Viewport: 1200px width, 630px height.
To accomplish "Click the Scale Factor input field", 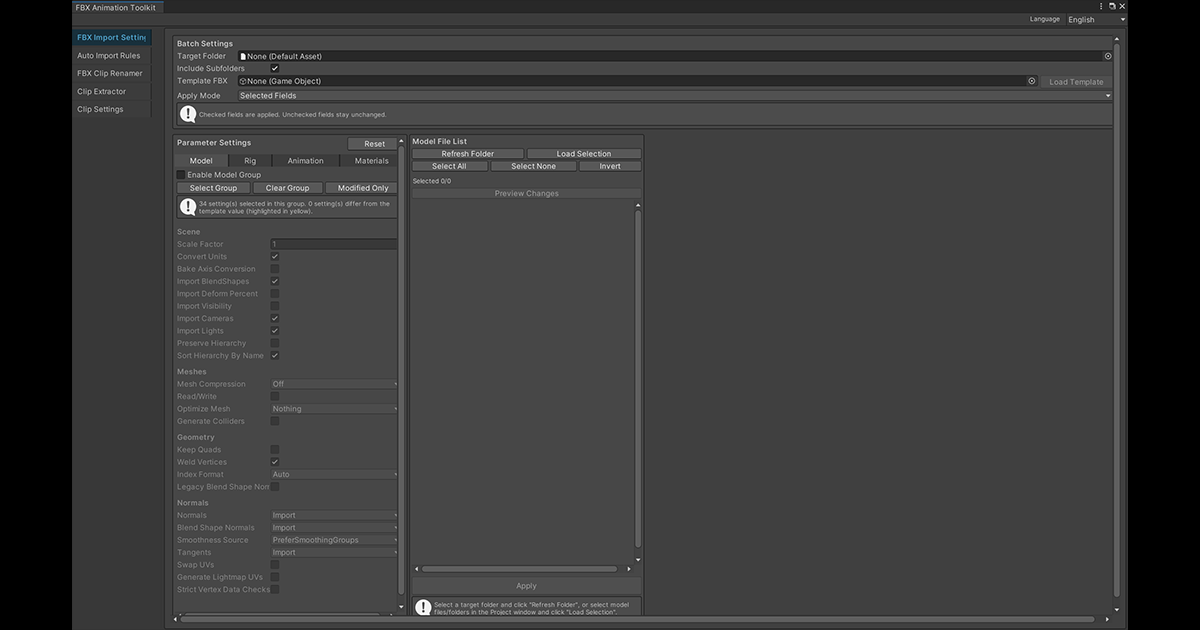I will (334, 244).
